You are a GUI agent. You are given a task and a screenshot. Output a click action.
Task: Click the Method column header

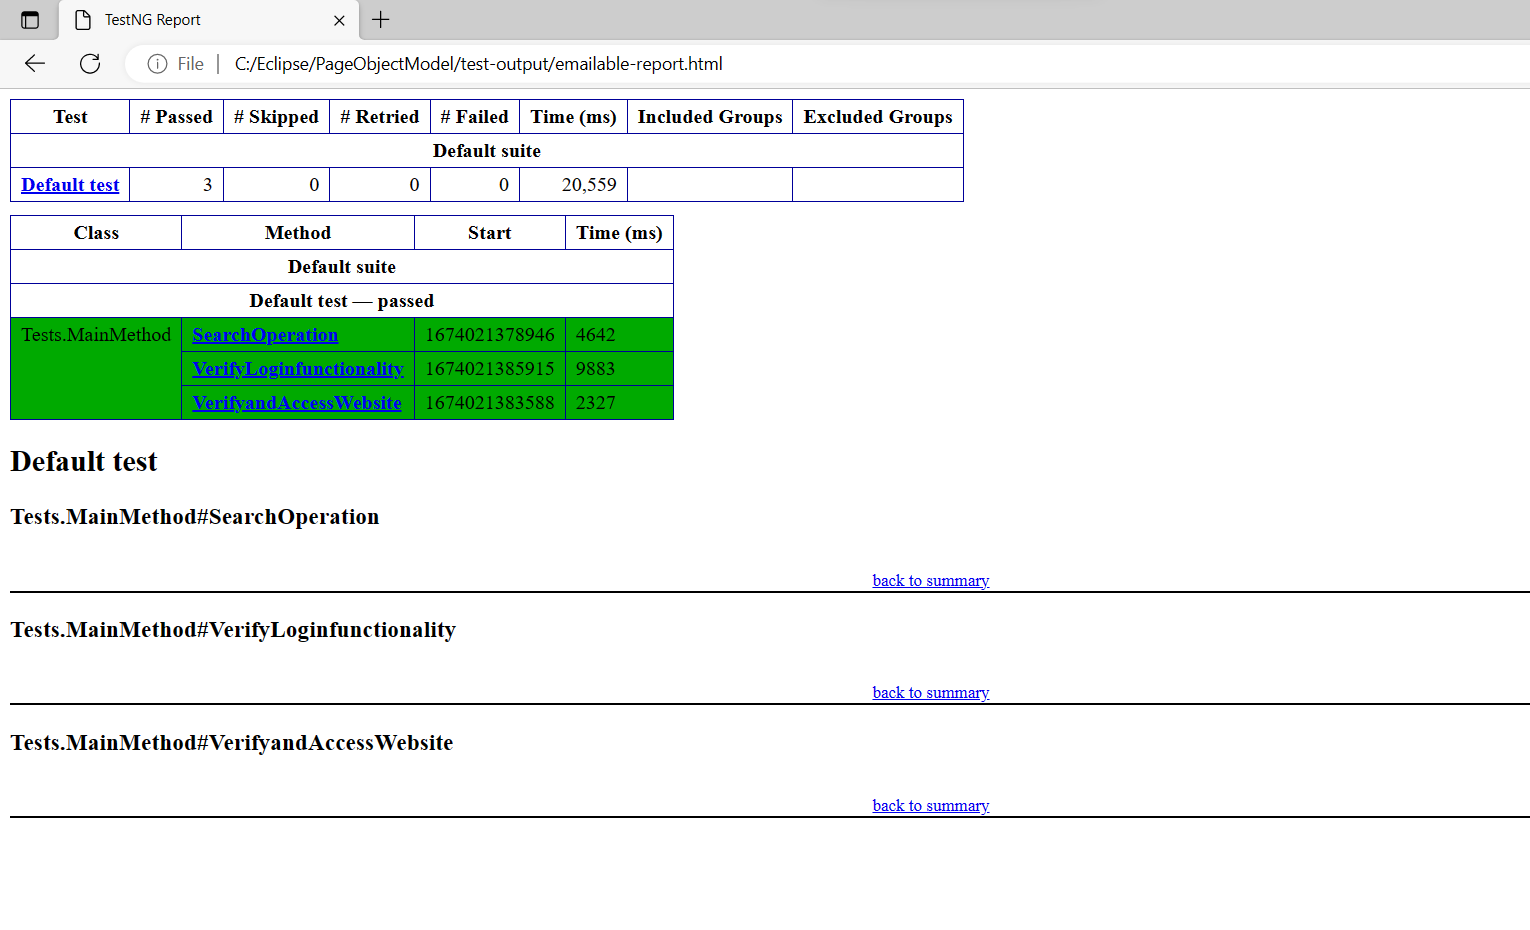(298, 233)
